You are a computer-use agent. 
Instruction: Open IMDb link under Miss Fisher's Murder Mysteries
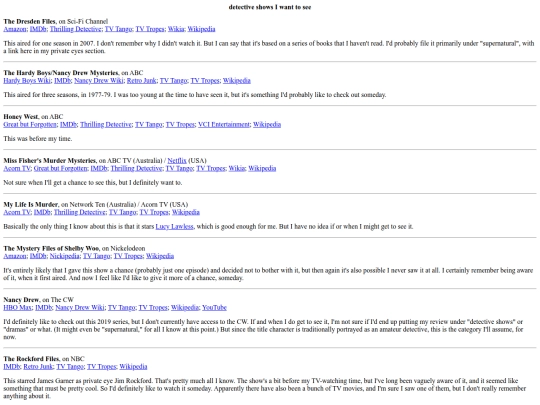99,168
